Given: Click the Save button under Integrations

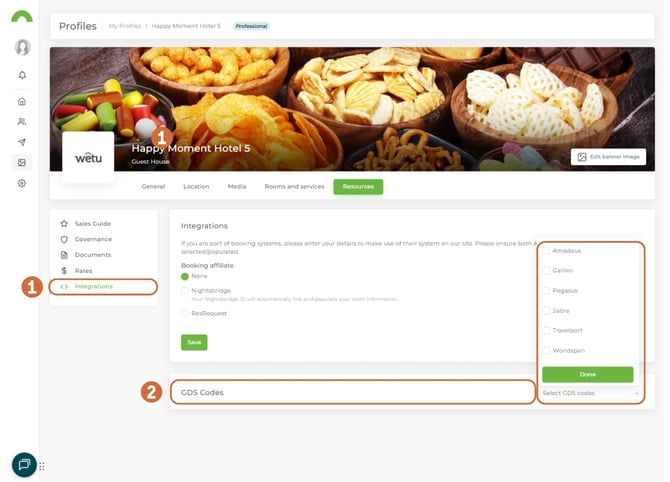Looking at the screenshot, I should (x=194, y=342).
